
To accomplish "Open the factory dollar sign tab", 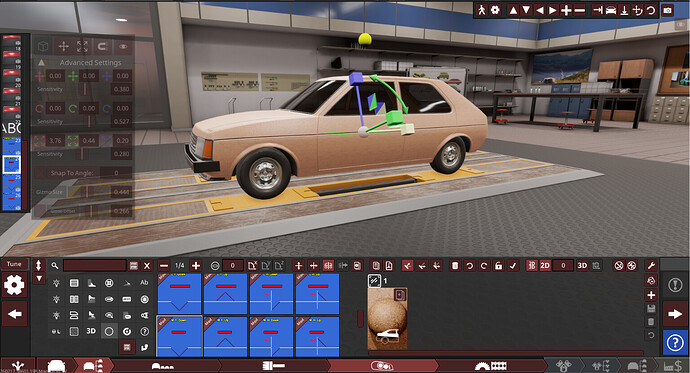I will [672, 366].
